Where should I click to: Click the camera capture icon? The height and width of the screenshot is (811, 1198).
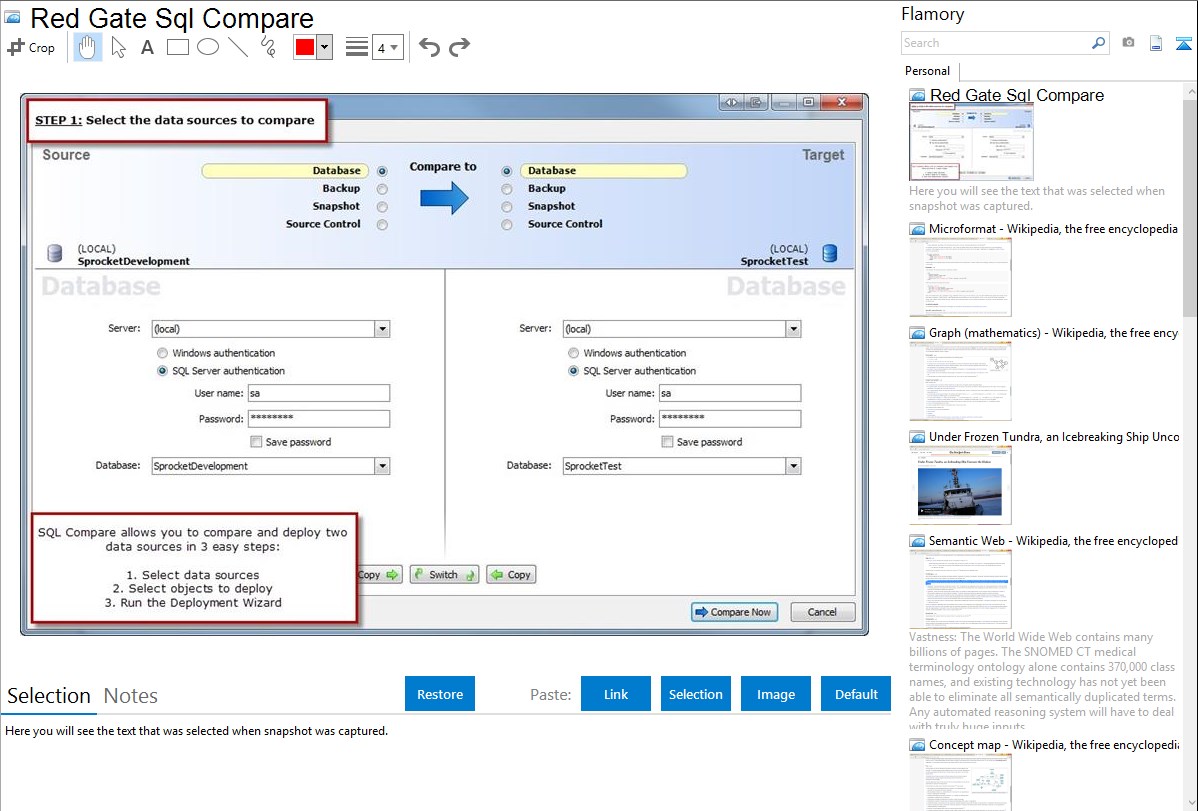point(1128,43)
